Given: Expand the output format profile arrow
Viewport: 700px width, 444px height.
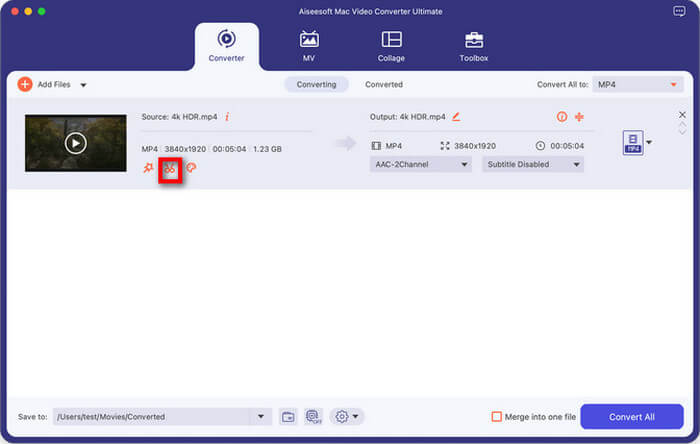Looking at the screenshot, I should pyautogui.click(x=649, y=142).
